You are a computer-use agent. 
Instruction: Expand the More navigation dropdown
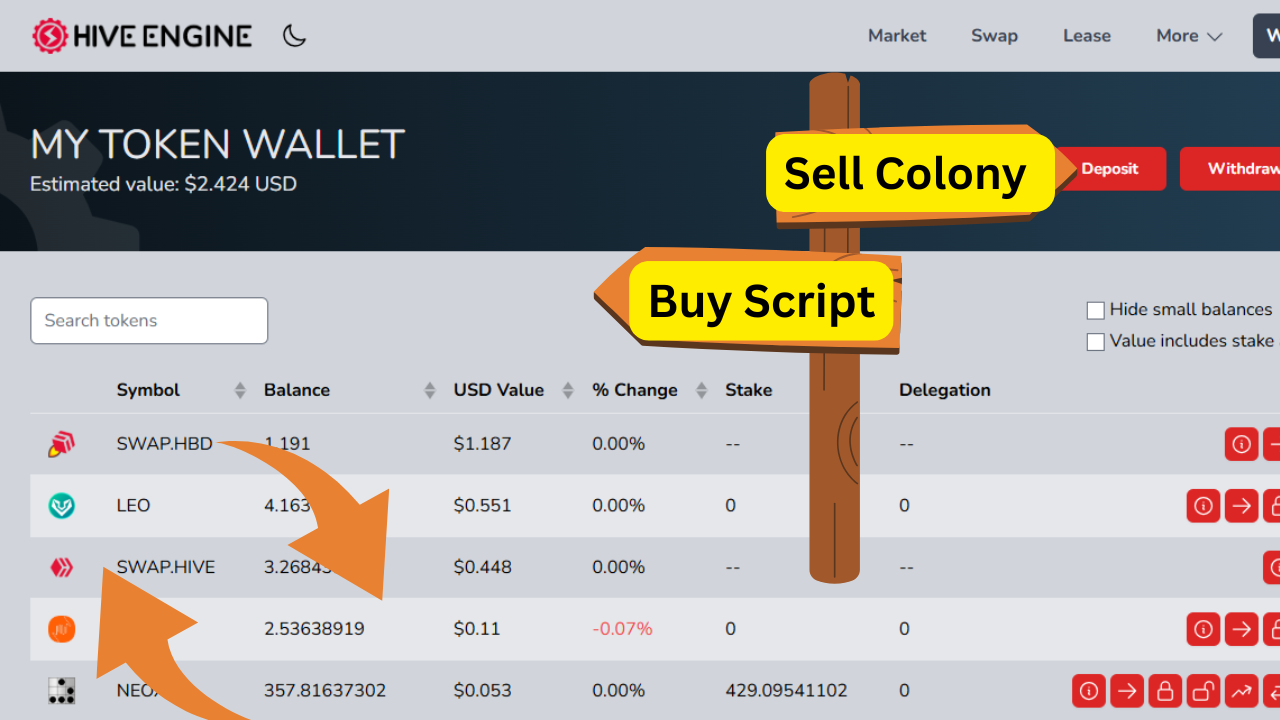1188,36
